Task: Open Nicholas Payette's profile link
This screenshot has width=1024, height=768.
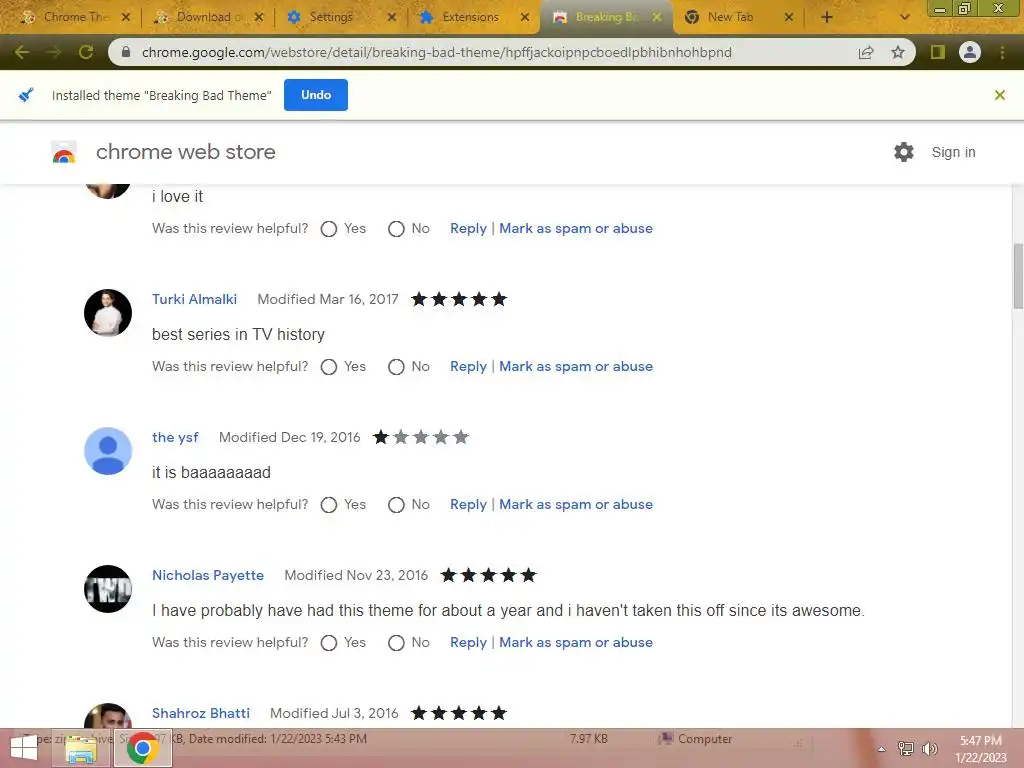Action: [x=208, y=575]
